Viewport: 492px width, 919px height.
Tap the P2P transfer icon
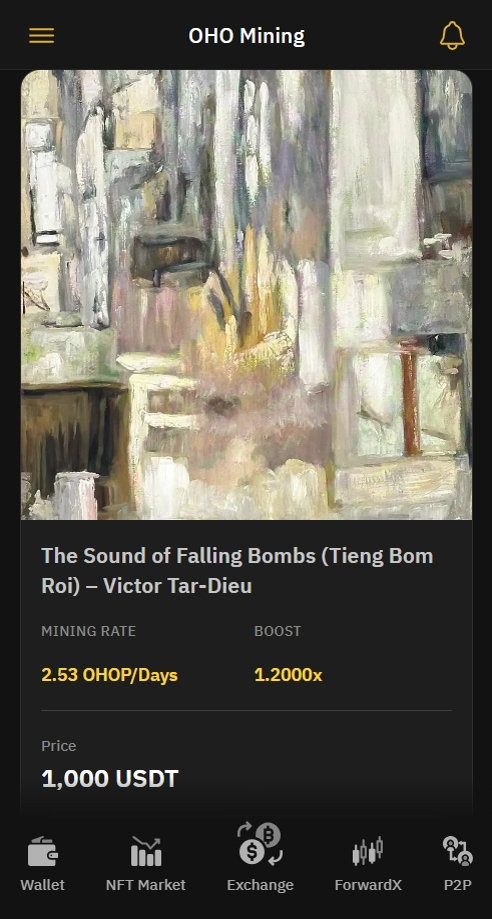tap(457, 852)
